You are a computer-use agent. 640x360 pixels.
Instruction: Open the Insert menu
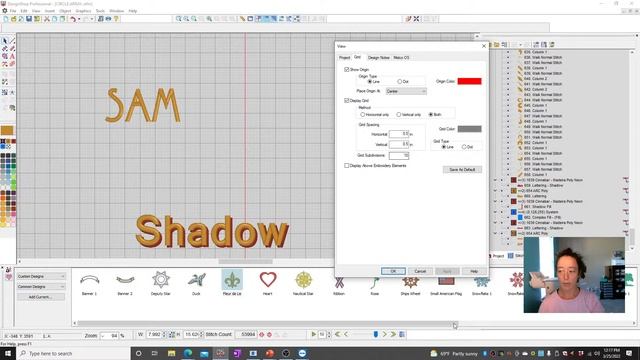pyautogui.click(x=49, y=11)
